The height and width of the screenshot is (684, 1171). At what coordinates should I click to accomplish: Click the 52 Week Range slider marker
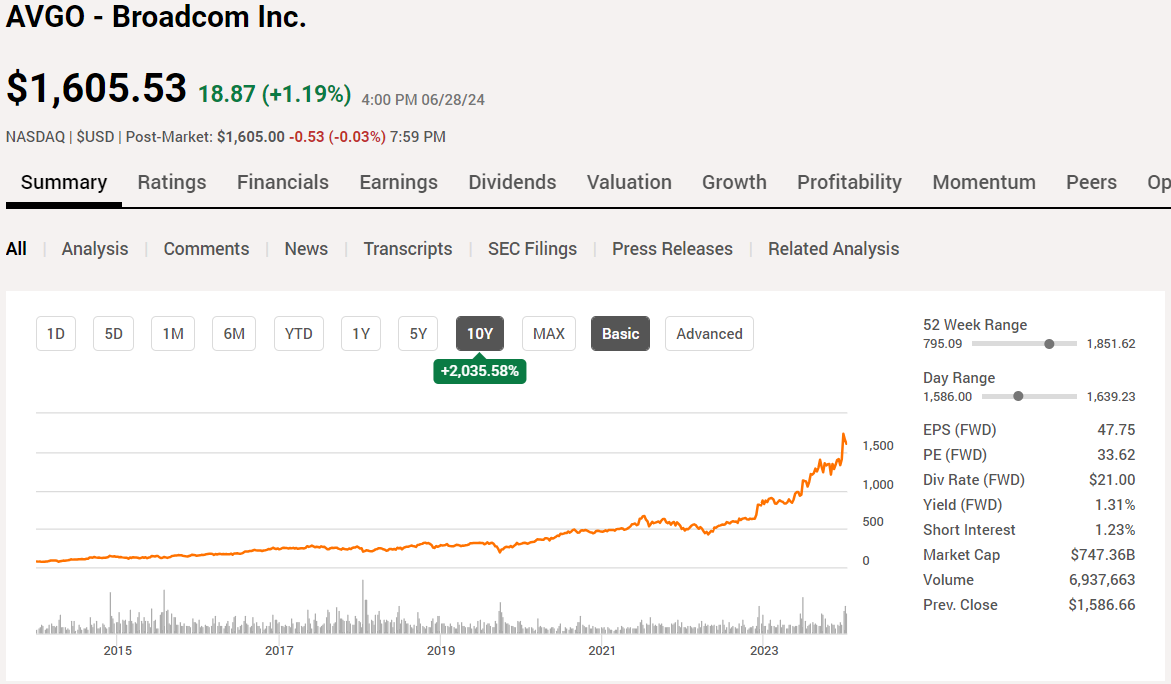[x=1049, y=344]
